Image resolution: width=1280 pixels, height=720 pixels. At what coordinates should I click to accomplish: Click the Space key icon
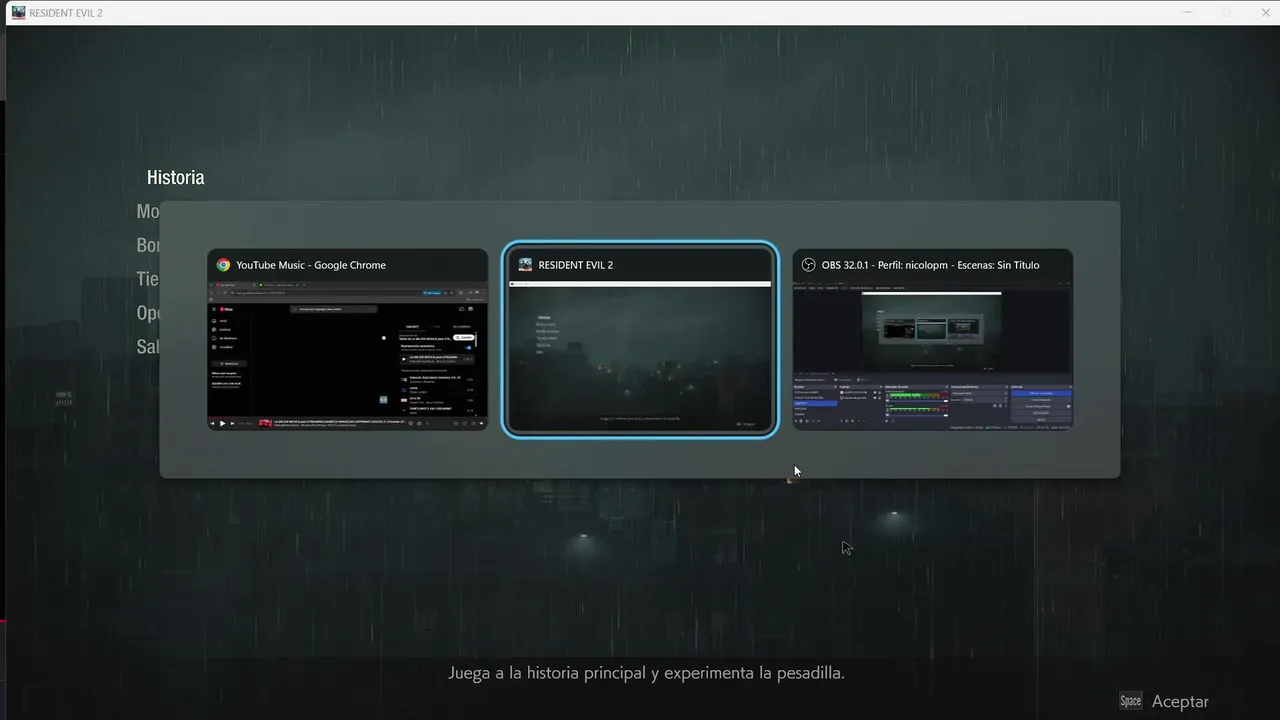click(1131, 701)
